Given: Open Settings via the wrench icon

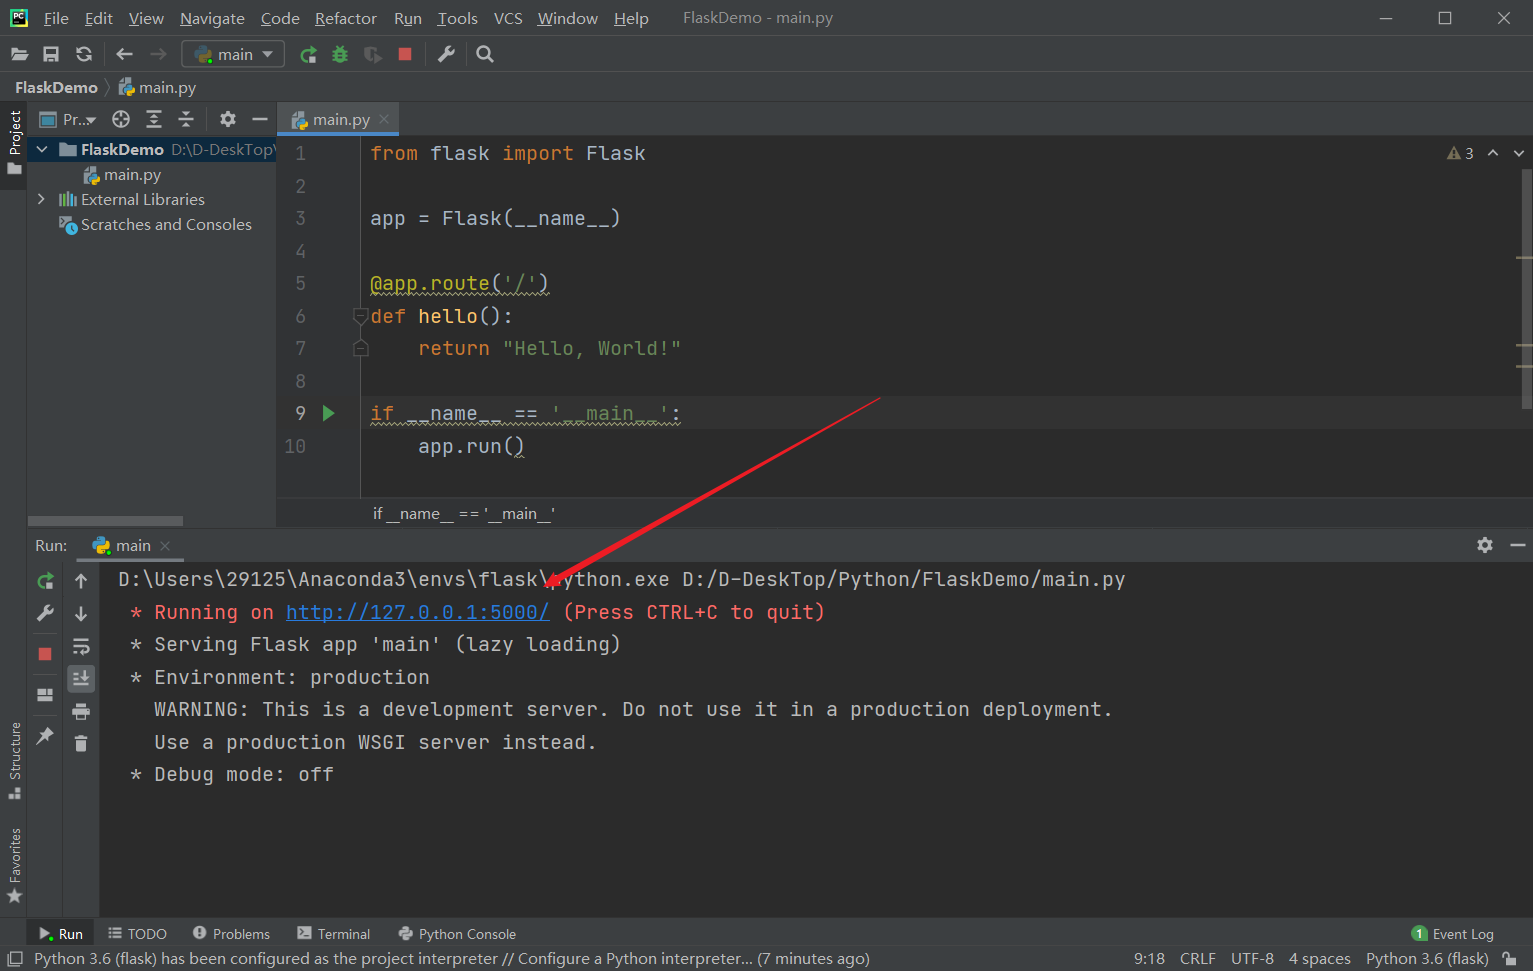Looking at the screenshot, I should [446, 54].
